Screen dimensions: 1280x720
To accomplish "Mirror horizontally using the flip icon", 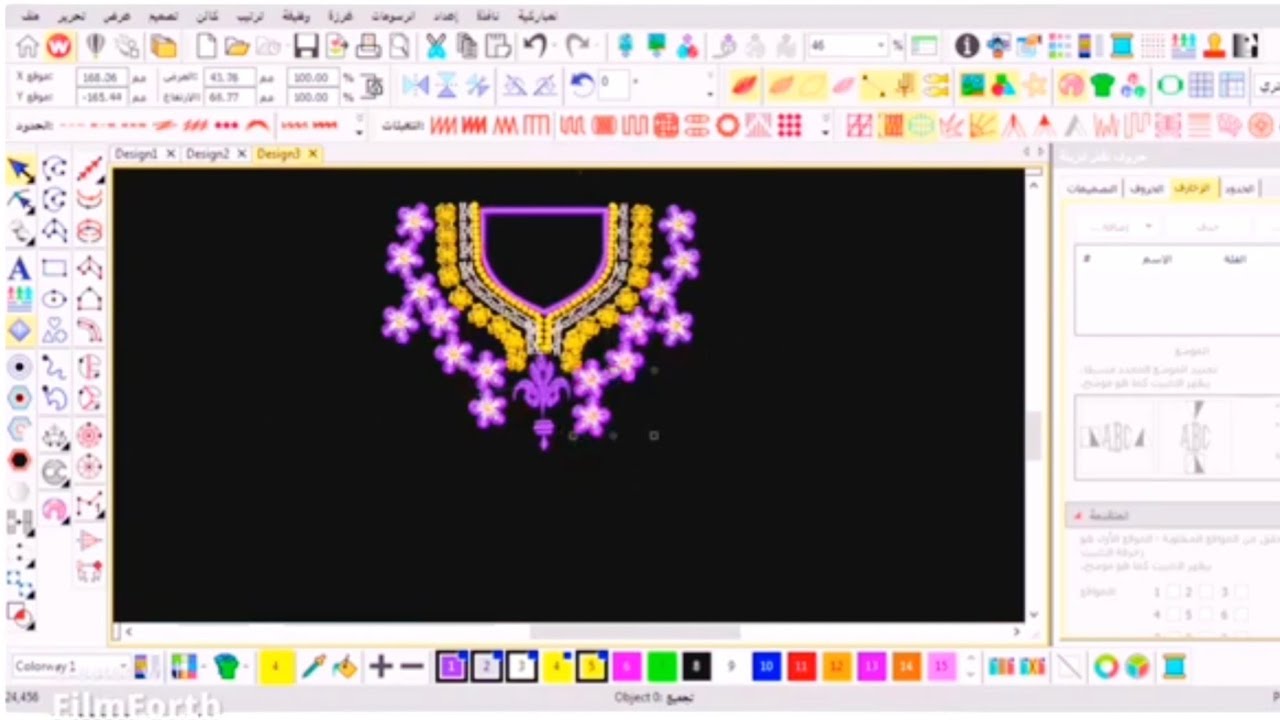I will click(415, 85).
